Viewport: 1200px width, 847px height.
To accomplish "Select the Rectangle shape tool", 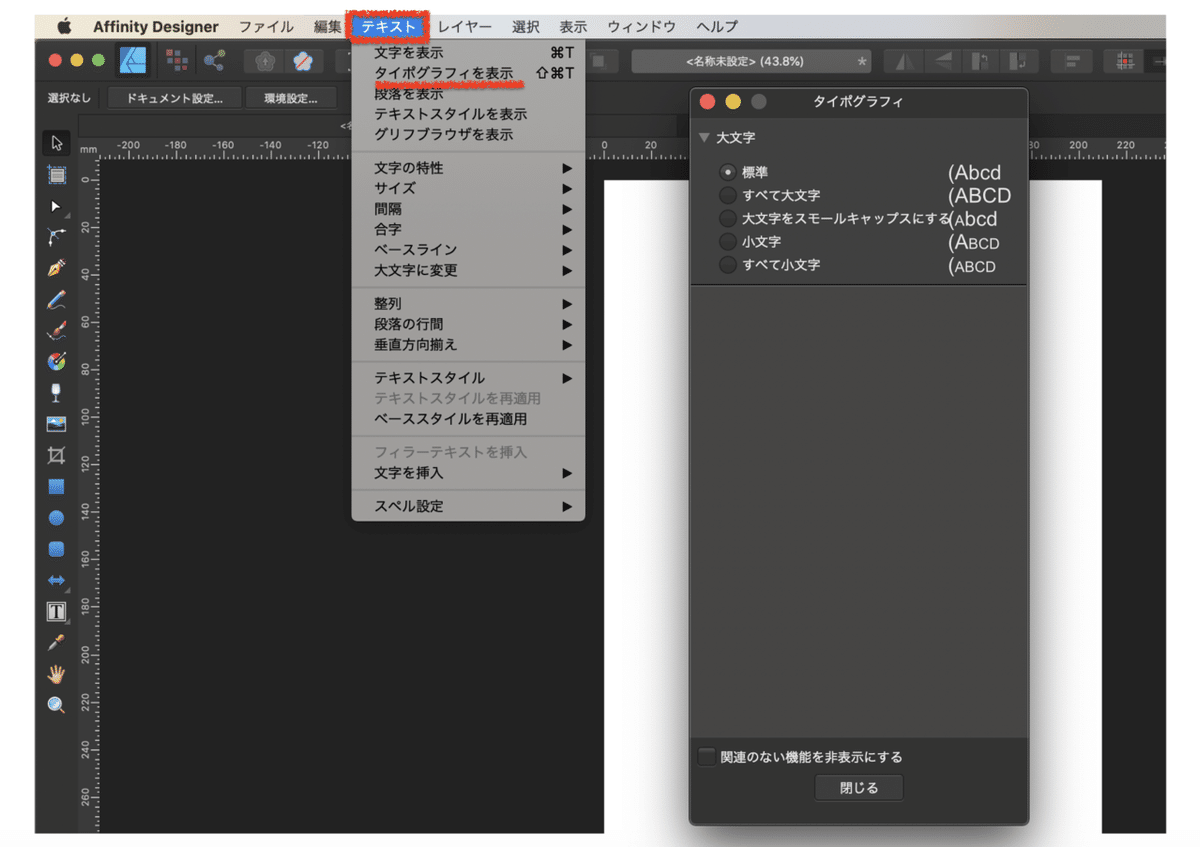I will click(x=56, y=487).
